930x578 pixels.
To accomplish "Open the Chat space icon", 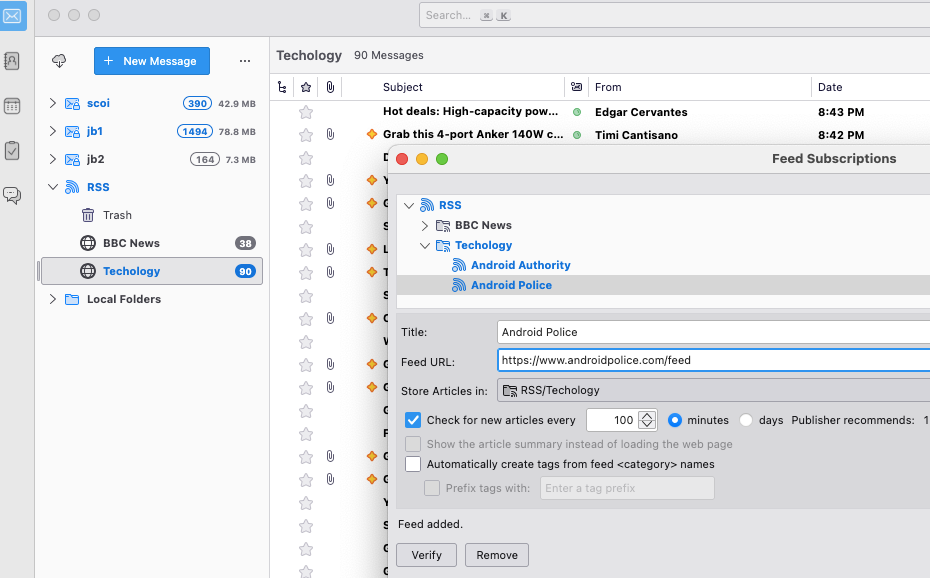I will (x=12, y=195).
